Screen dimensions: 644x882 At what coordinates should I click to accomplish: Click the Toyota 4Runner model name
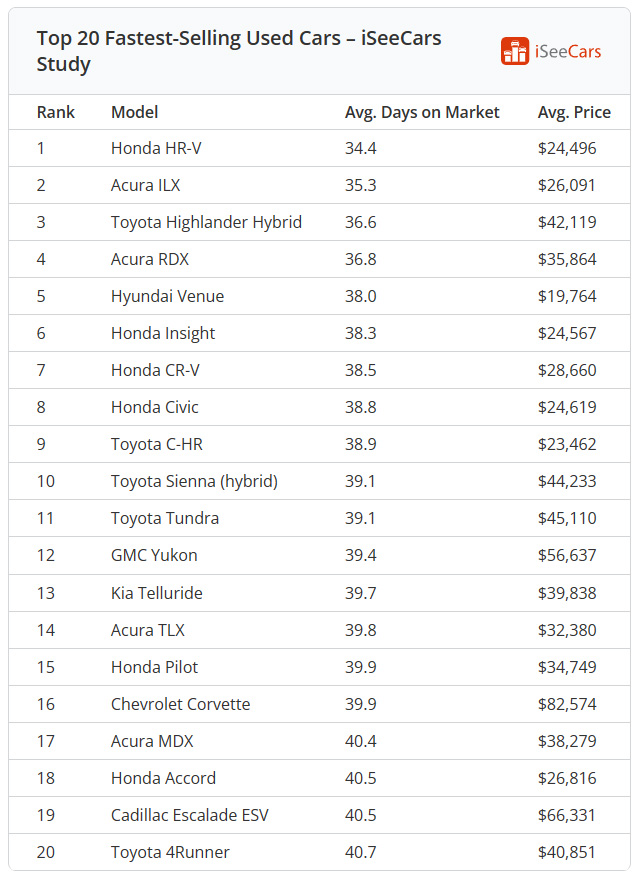170,852
